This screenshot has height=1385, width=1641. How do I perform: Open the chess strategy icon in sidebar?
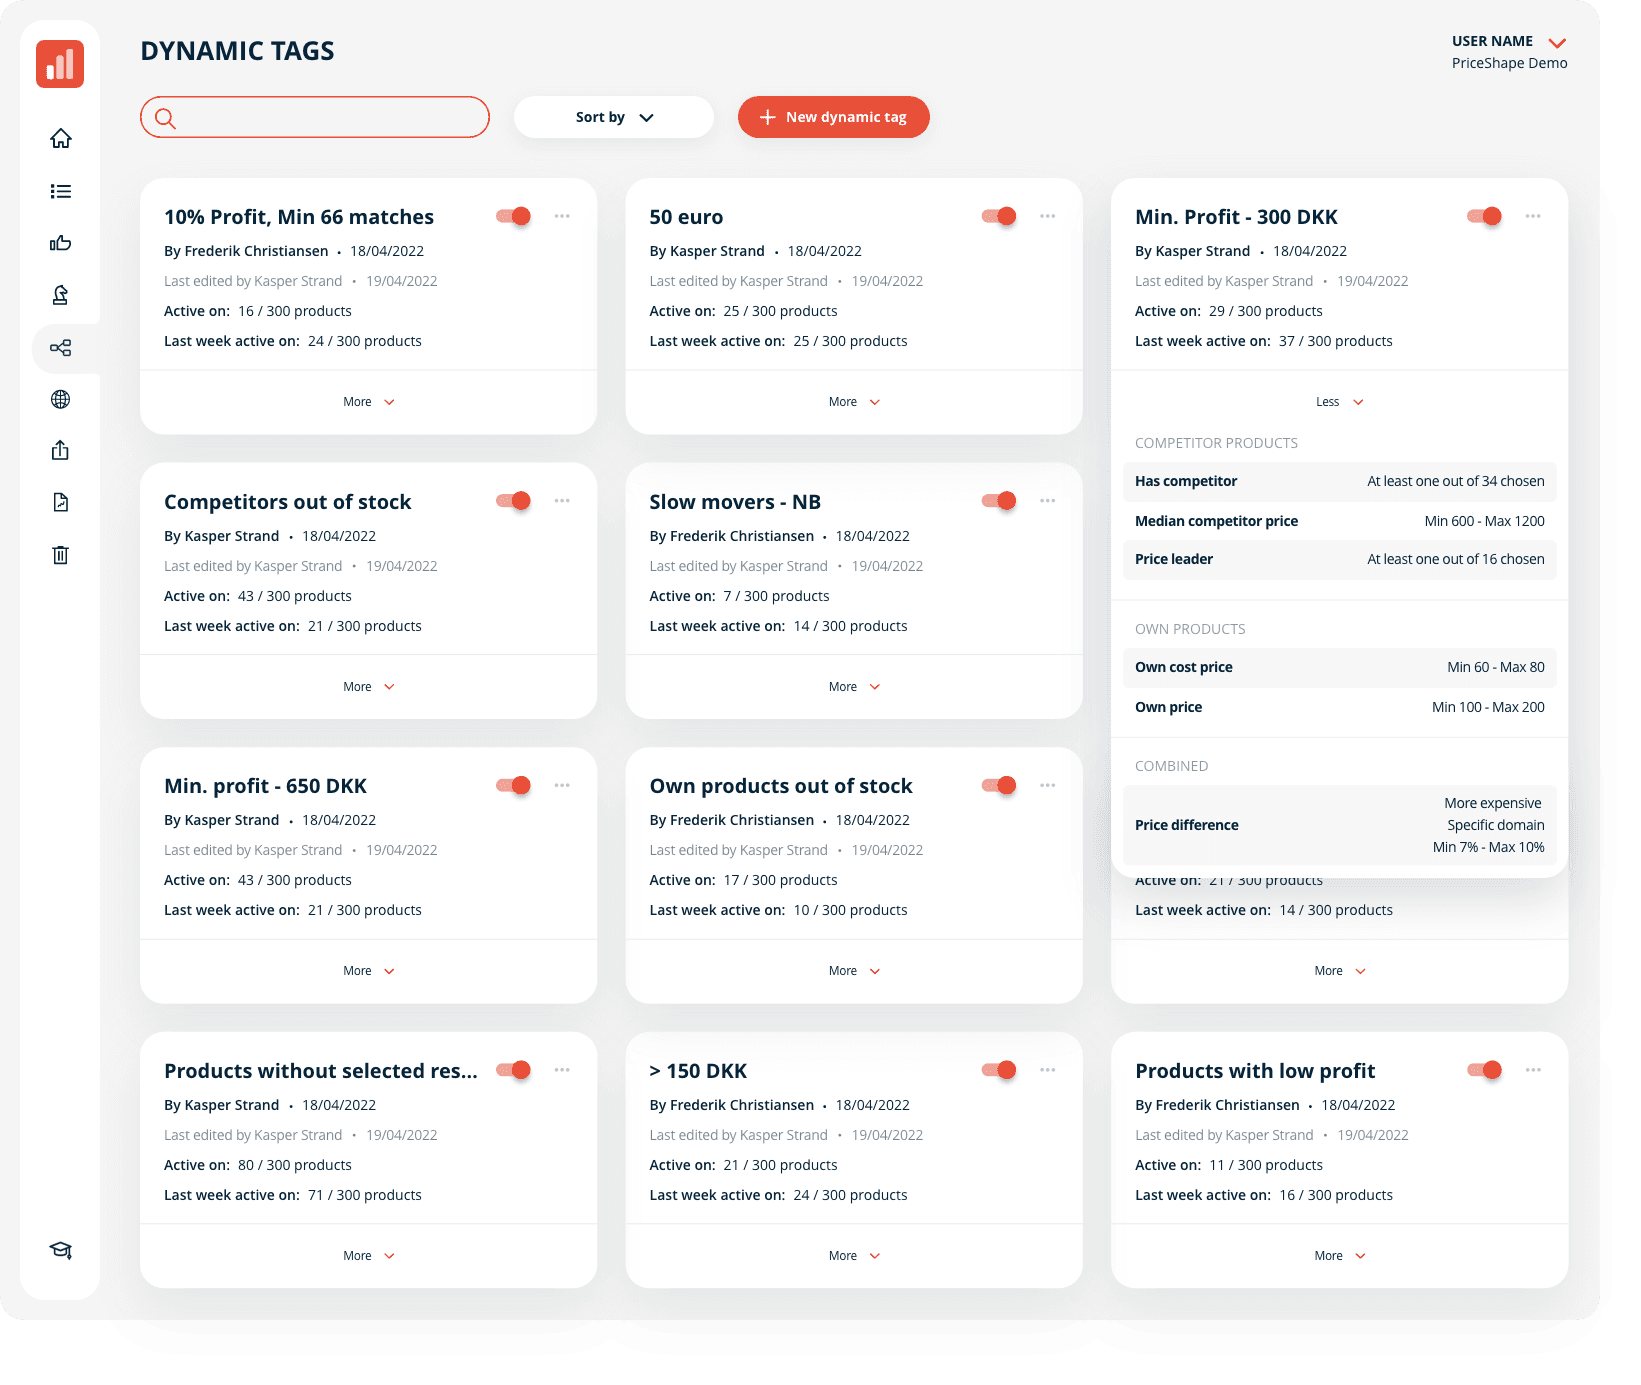(x=61, y=295)
